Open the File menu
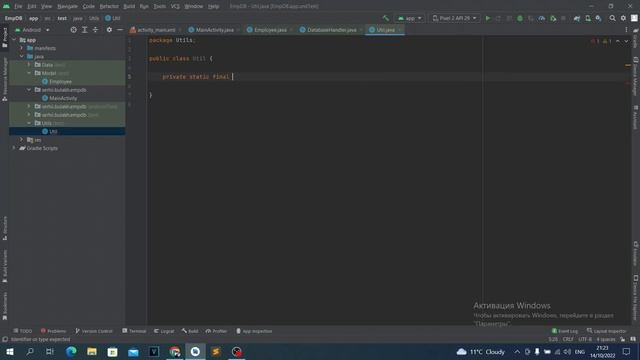This screenshot has height=360, width=640. 18,6
